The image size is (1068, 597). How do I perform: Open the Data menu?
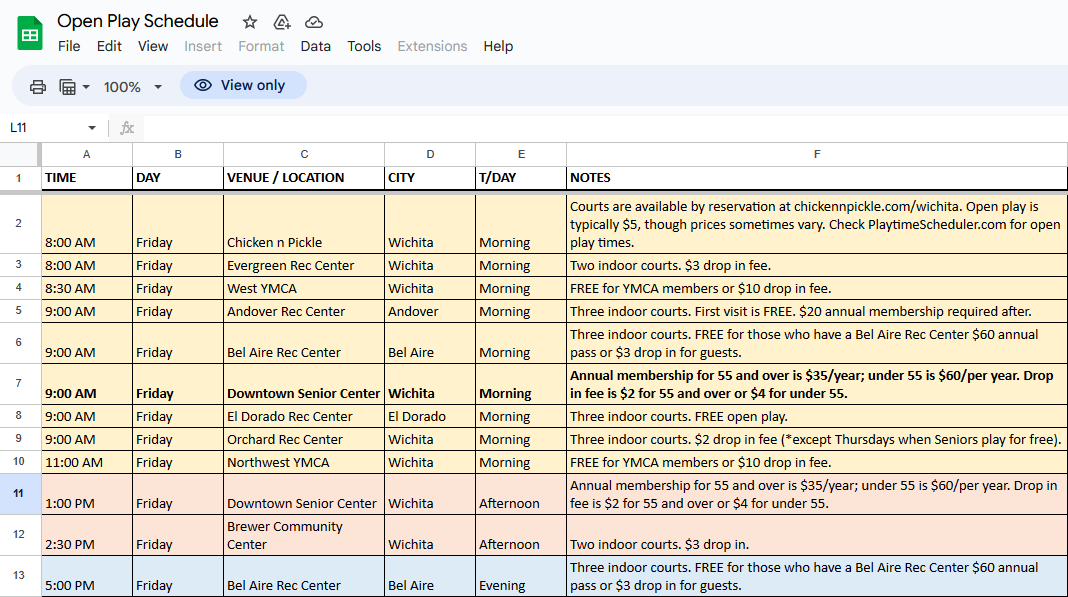[x=315, y=46]
